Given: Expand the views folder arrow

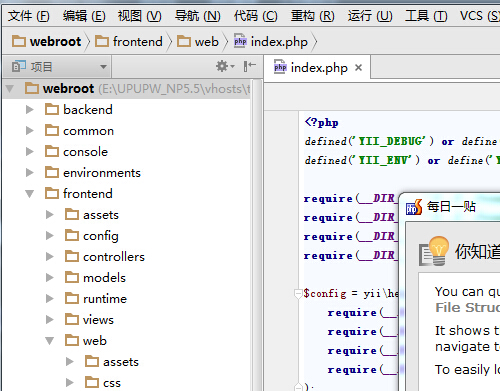Looking at the screenshot, I should (50, 320).
